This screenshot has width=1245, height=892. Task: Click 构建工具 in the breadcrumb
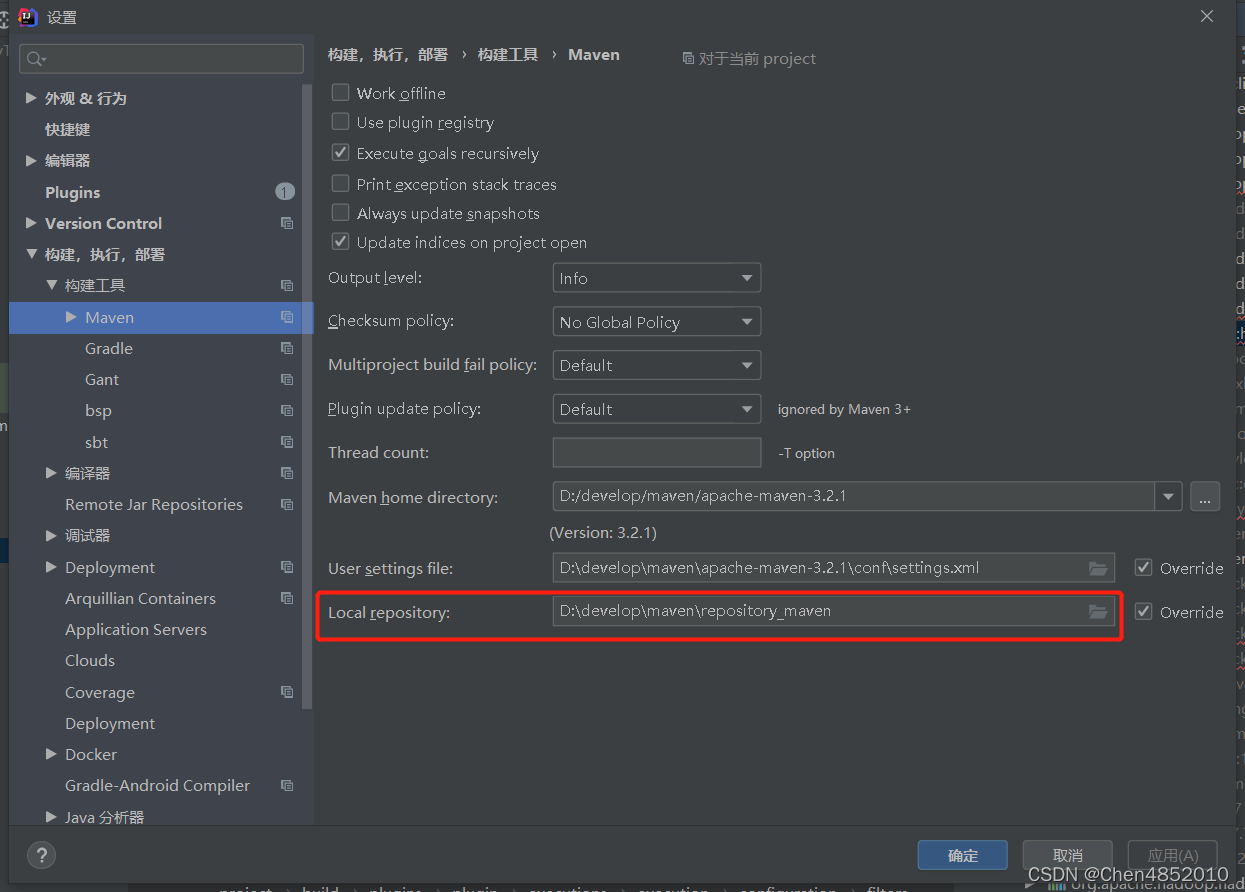(508, 55)
